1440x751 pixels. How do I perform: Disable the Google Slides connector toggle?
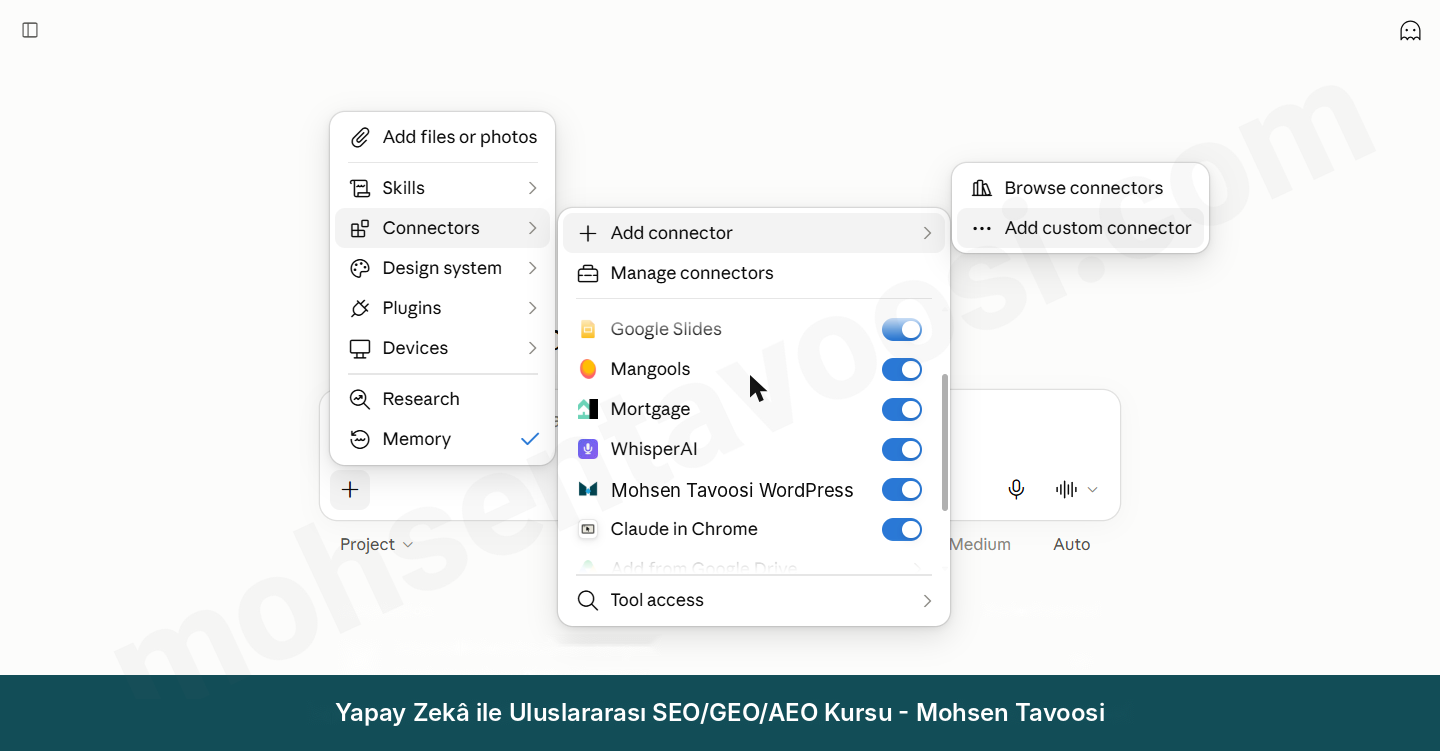(902, 329)
